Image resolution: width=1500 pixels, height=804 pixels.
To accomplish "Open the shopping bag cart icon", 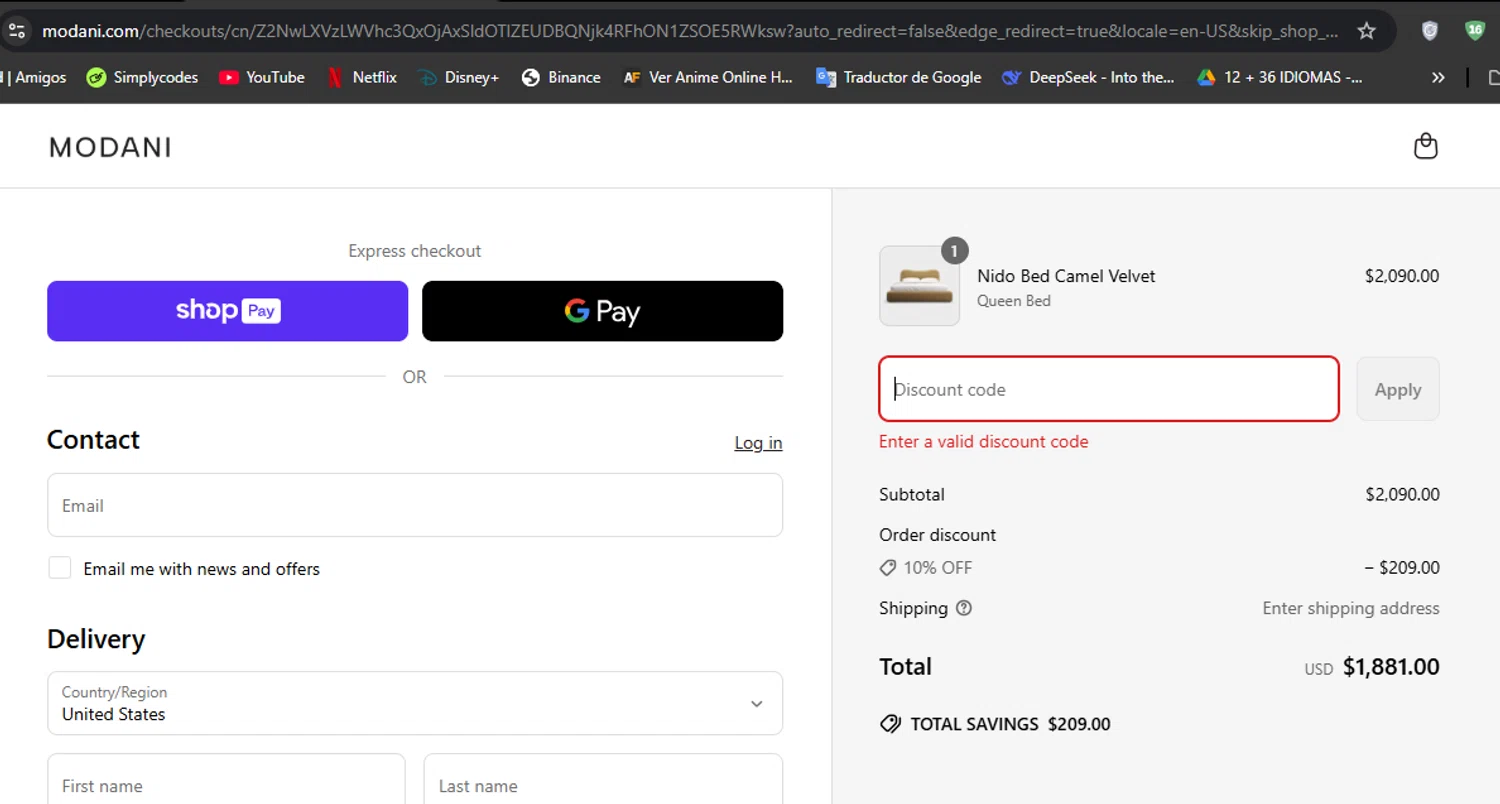I will point(1425,147).
